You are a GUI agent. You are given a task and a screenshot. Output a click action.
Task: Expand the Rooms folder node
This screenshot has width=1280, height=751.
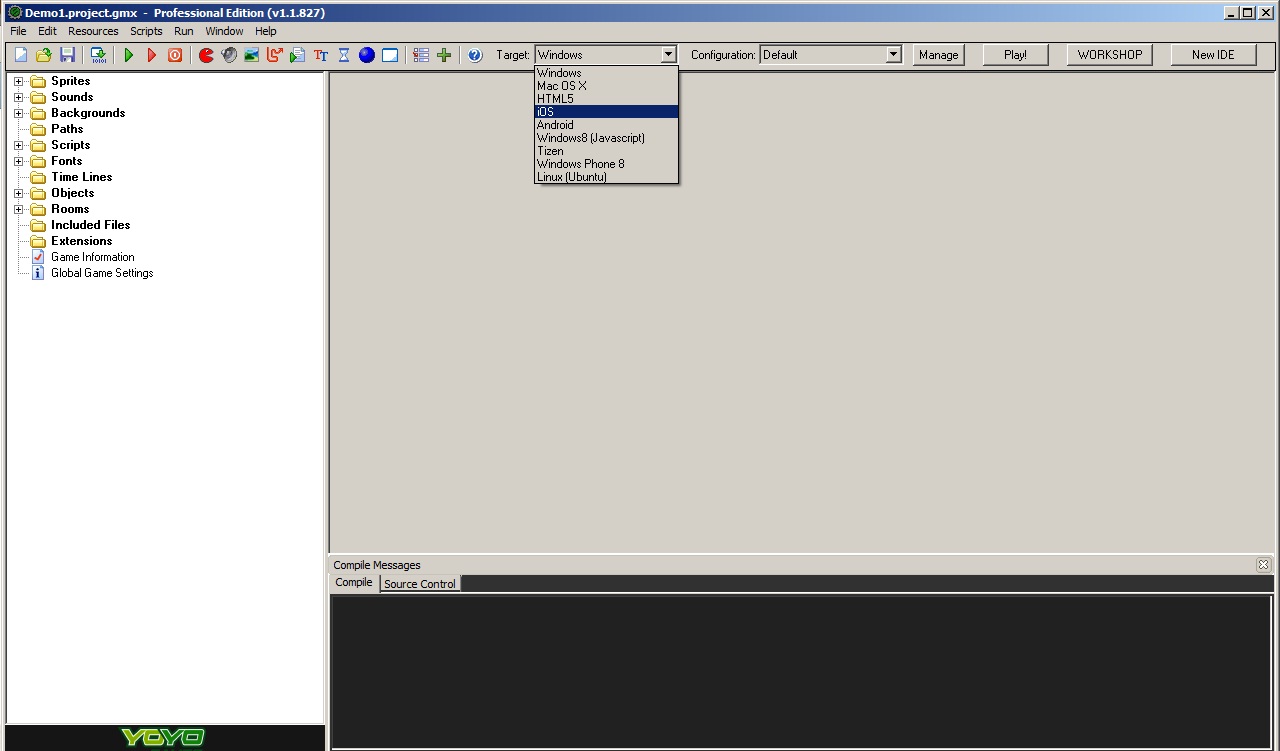pos(18,209)
